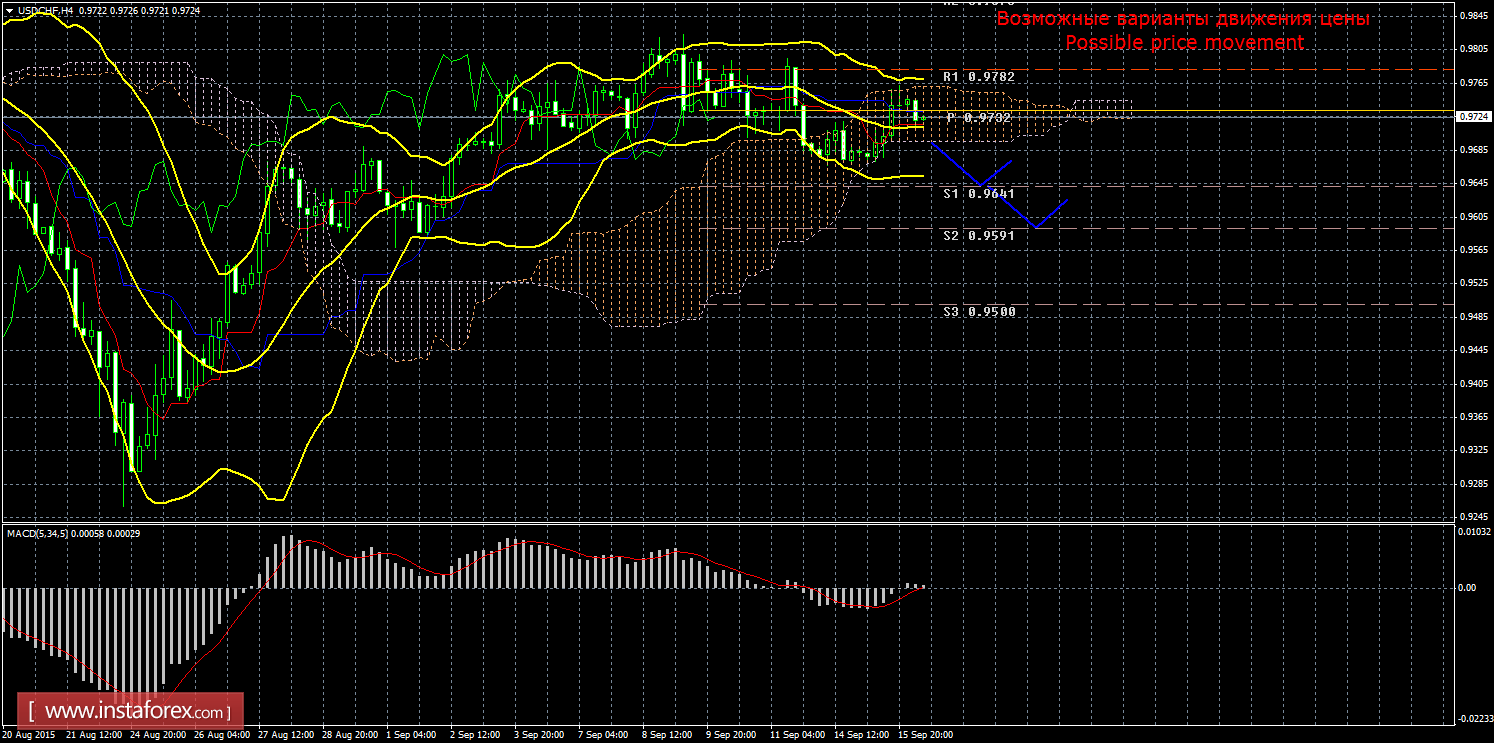Image resolution: width=1494 pixels, height=743 pixels.
Task: Click the 28 Aug 20:00 time label
Action: [x=349, y=735]
